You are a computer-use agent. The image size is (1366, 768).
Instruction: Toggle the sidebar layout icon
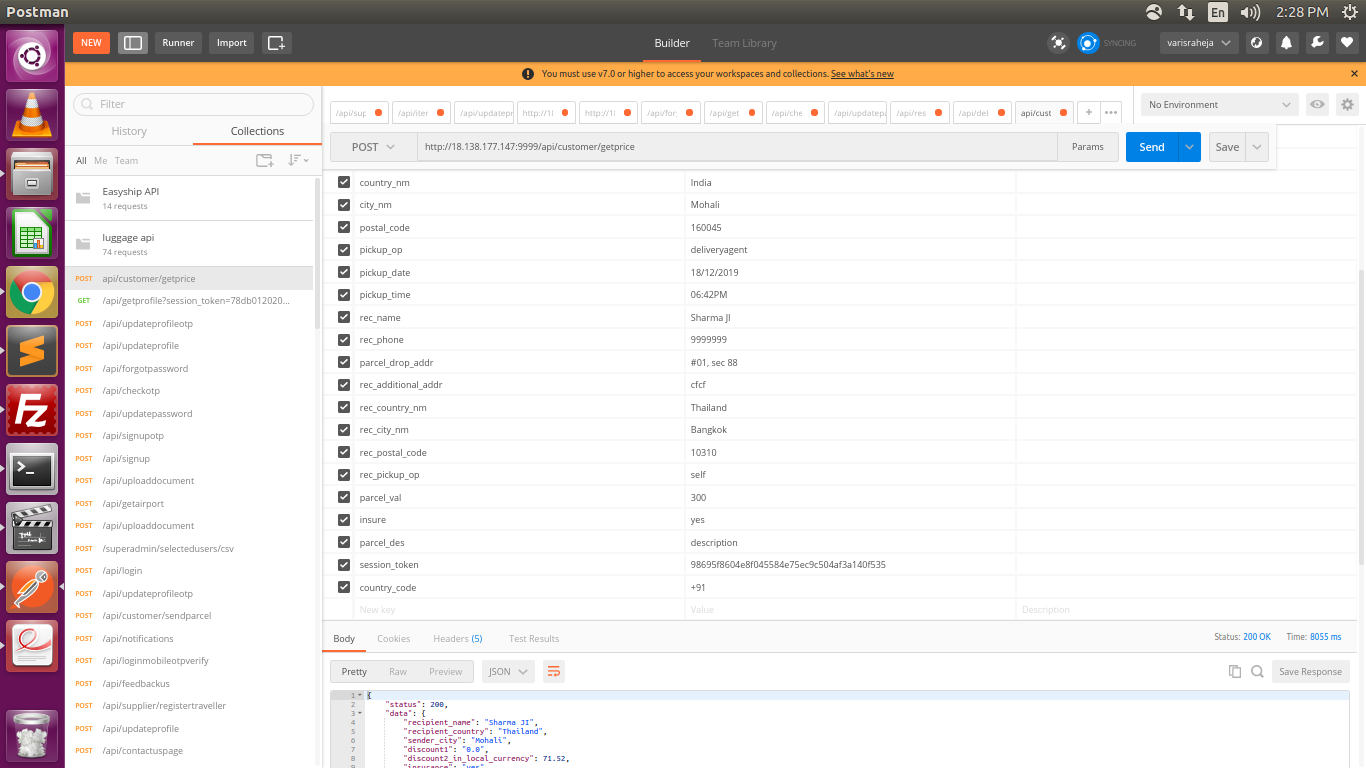tap(132, 43)
